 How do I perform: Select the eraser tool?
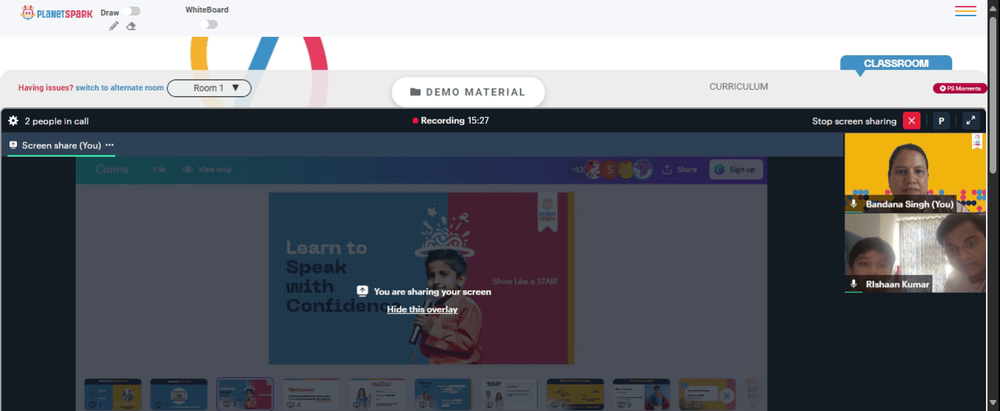[x=131, y=26]
